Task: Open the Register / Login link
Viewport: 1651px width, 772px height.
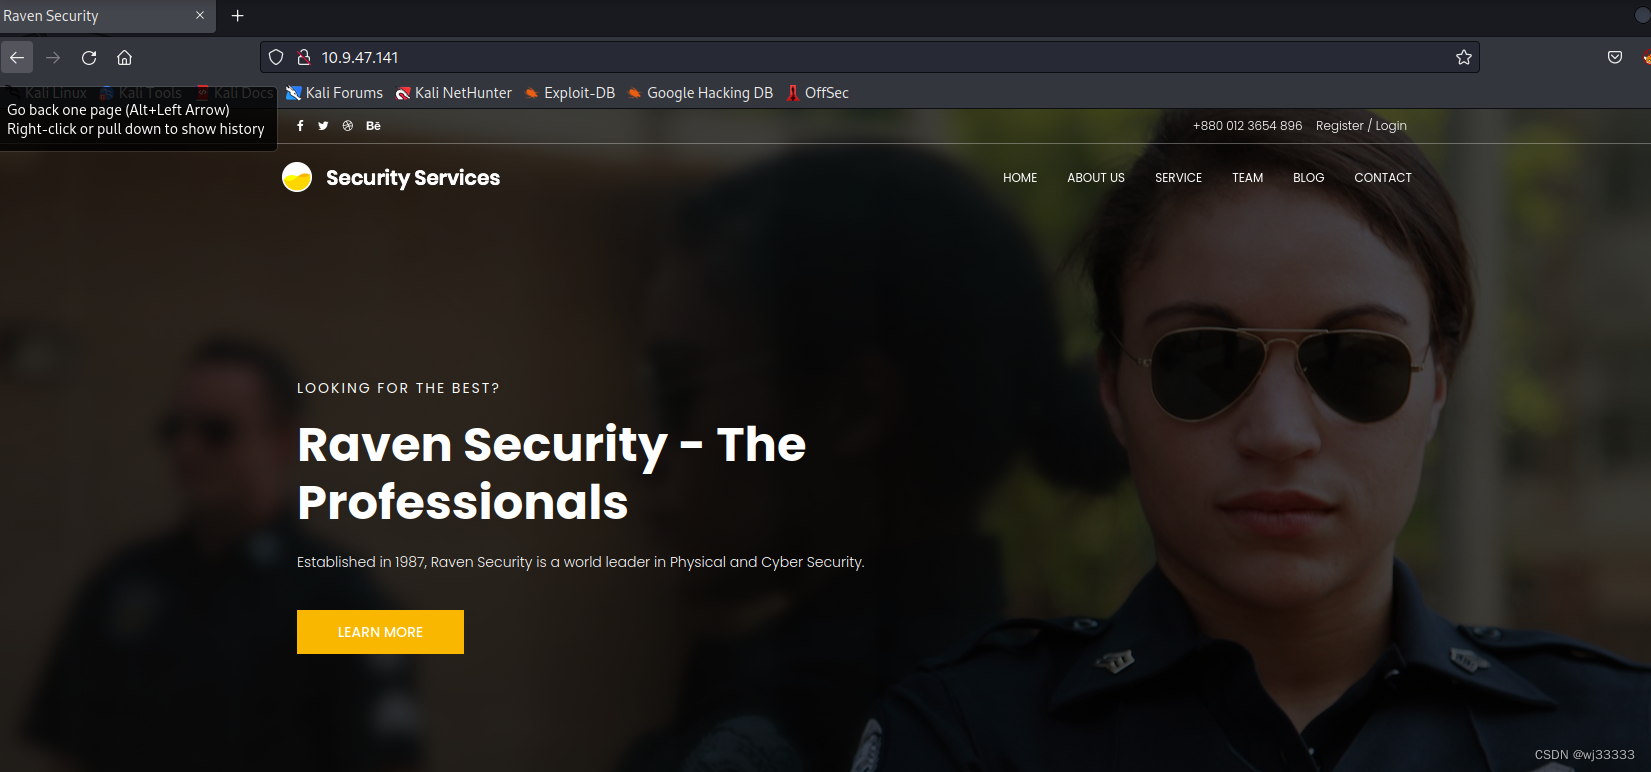Action: 1361,126
